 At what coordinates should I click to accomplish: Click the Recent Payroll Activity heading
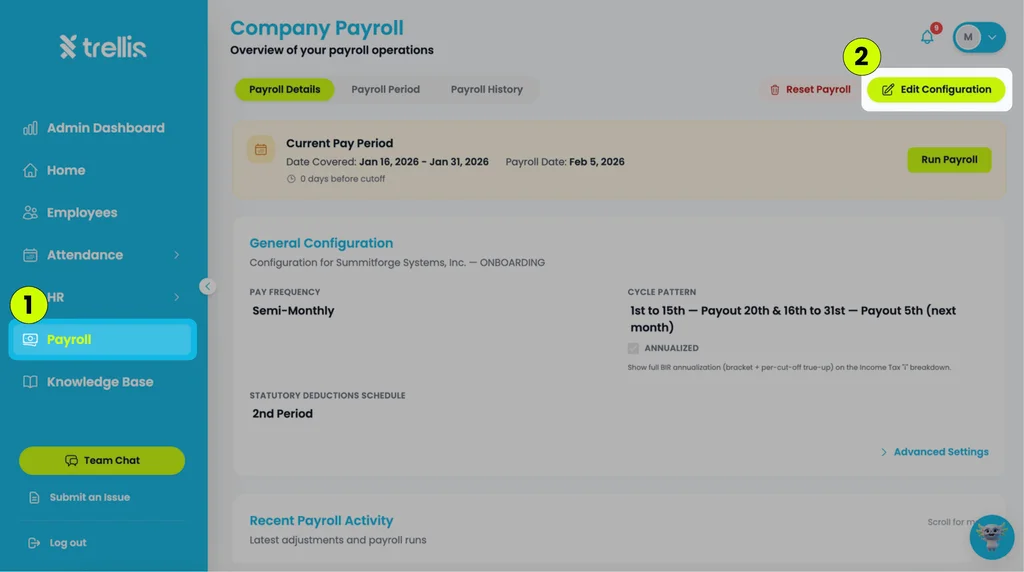pyautogui.click(x=321, y=521)
